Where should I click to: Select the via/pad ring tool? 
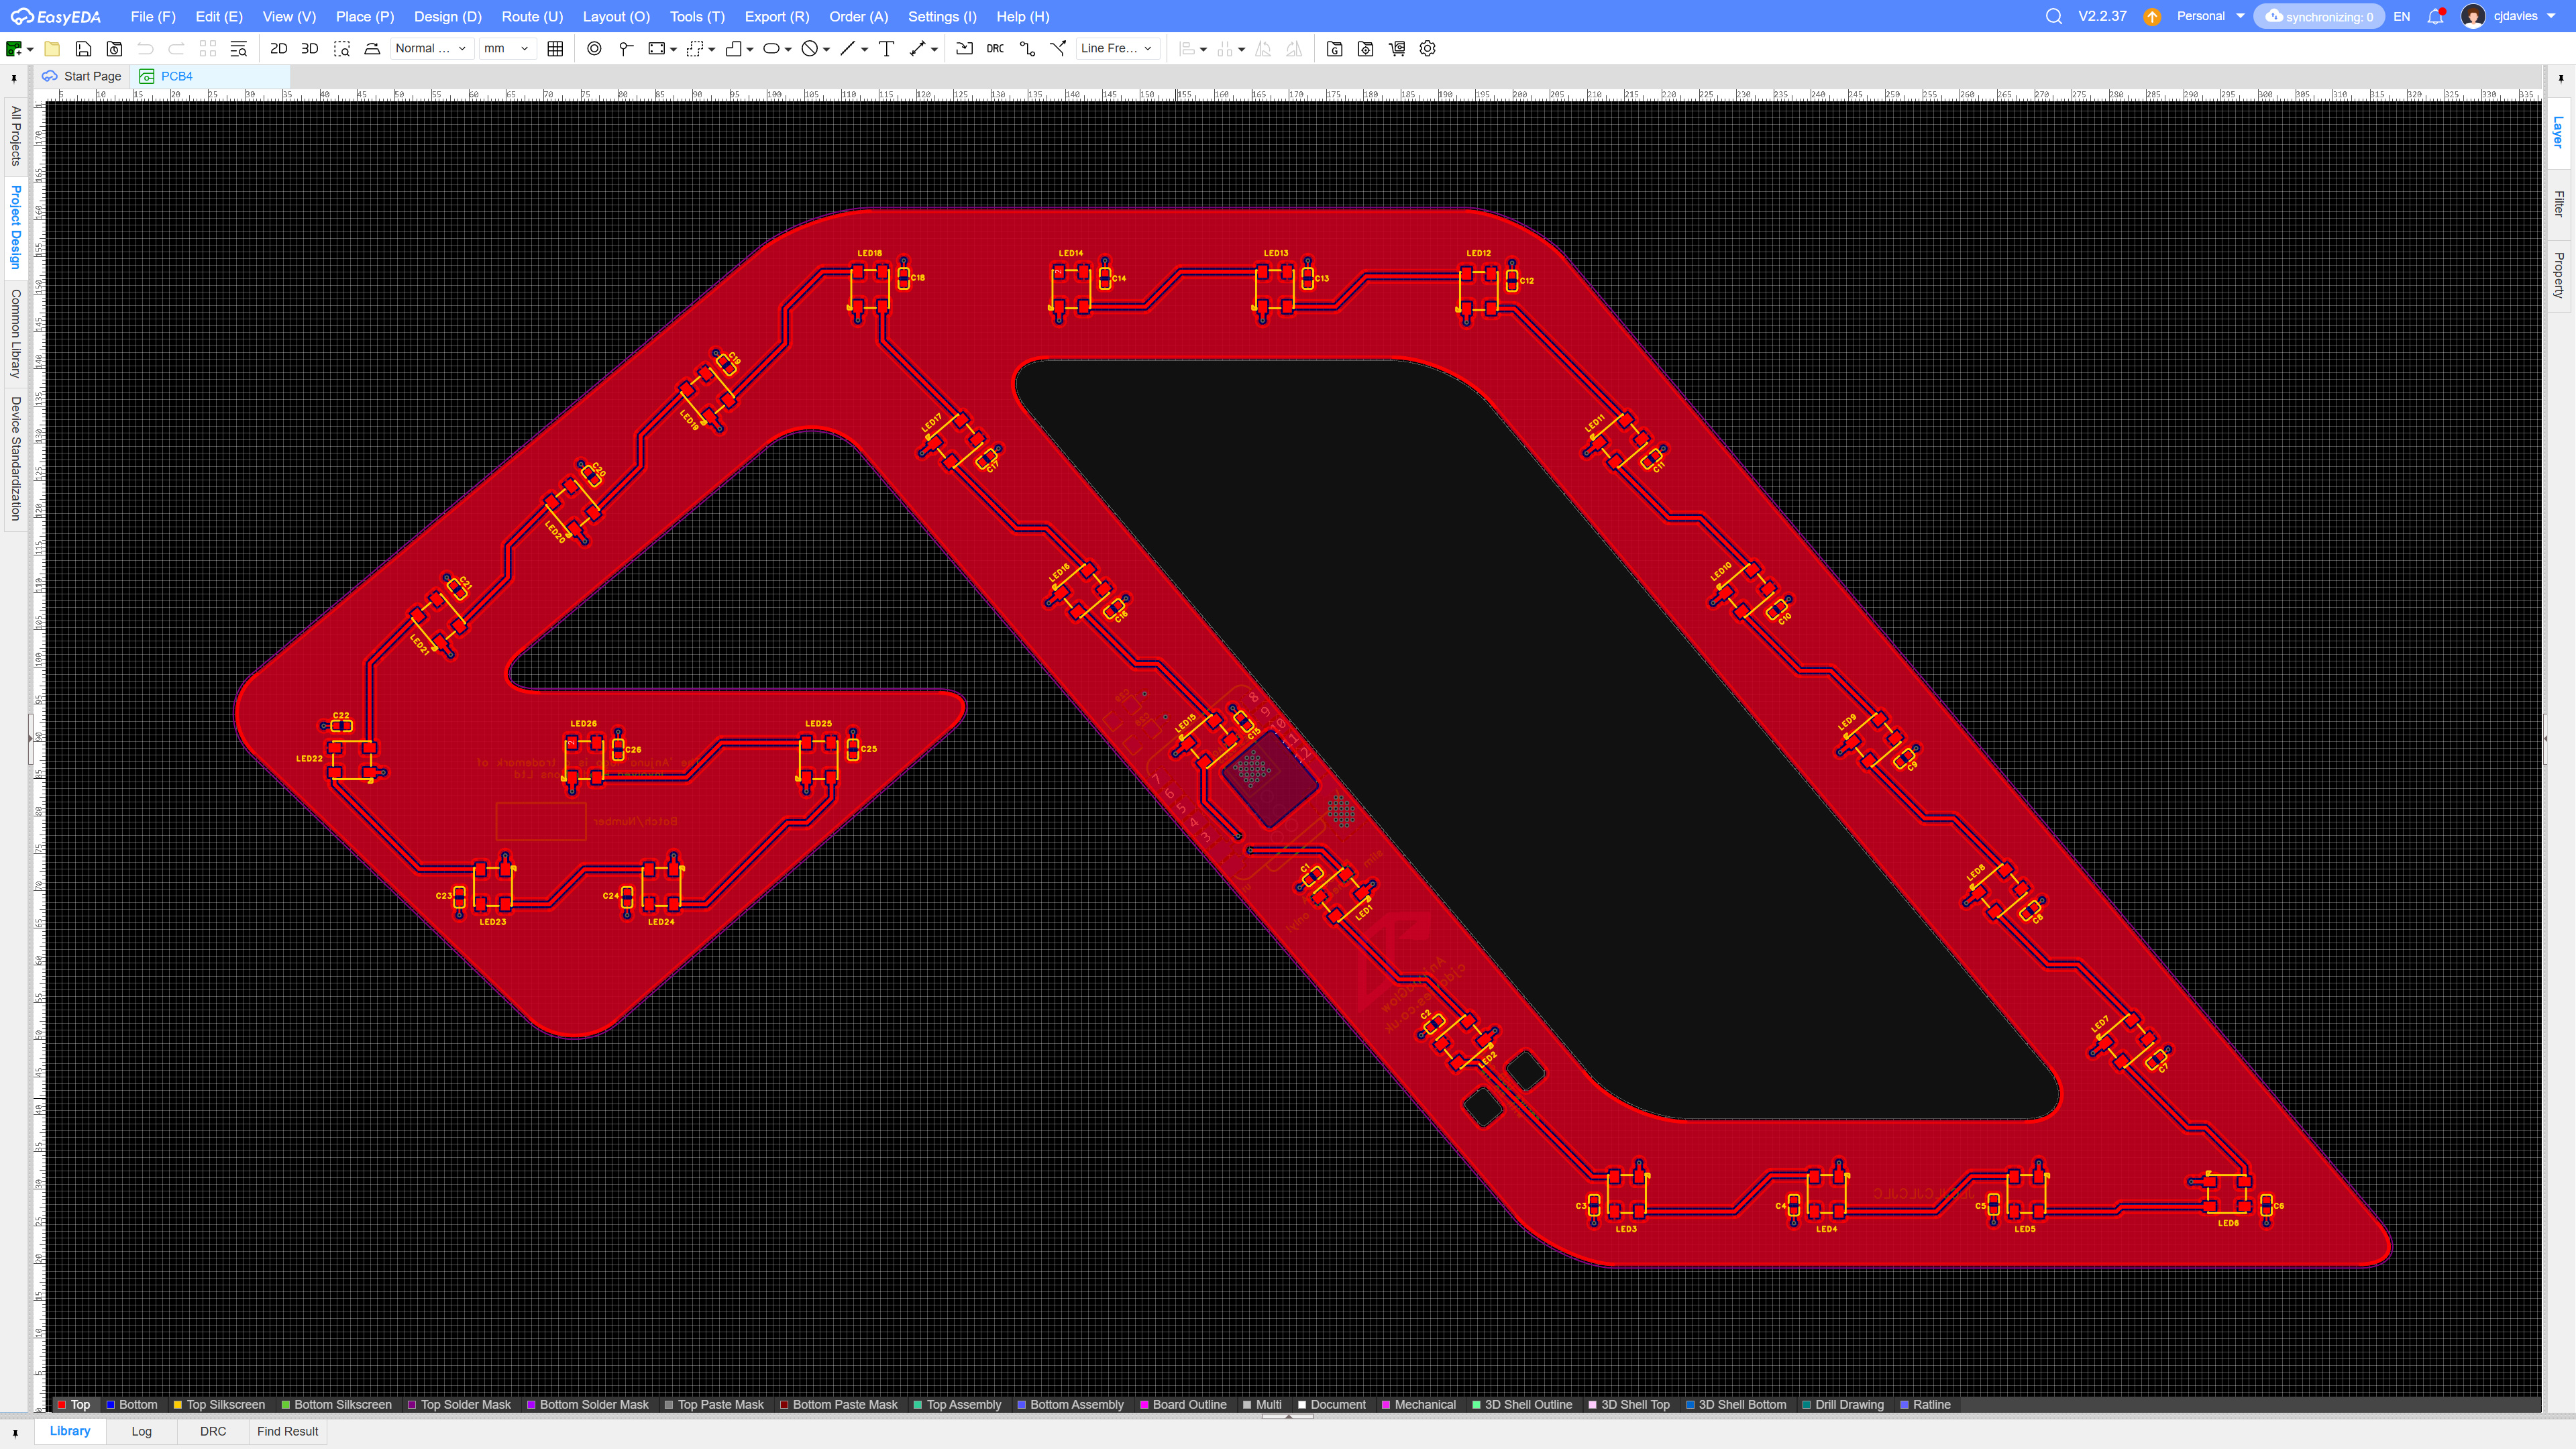pyautogui.click(x=594, y=48)
